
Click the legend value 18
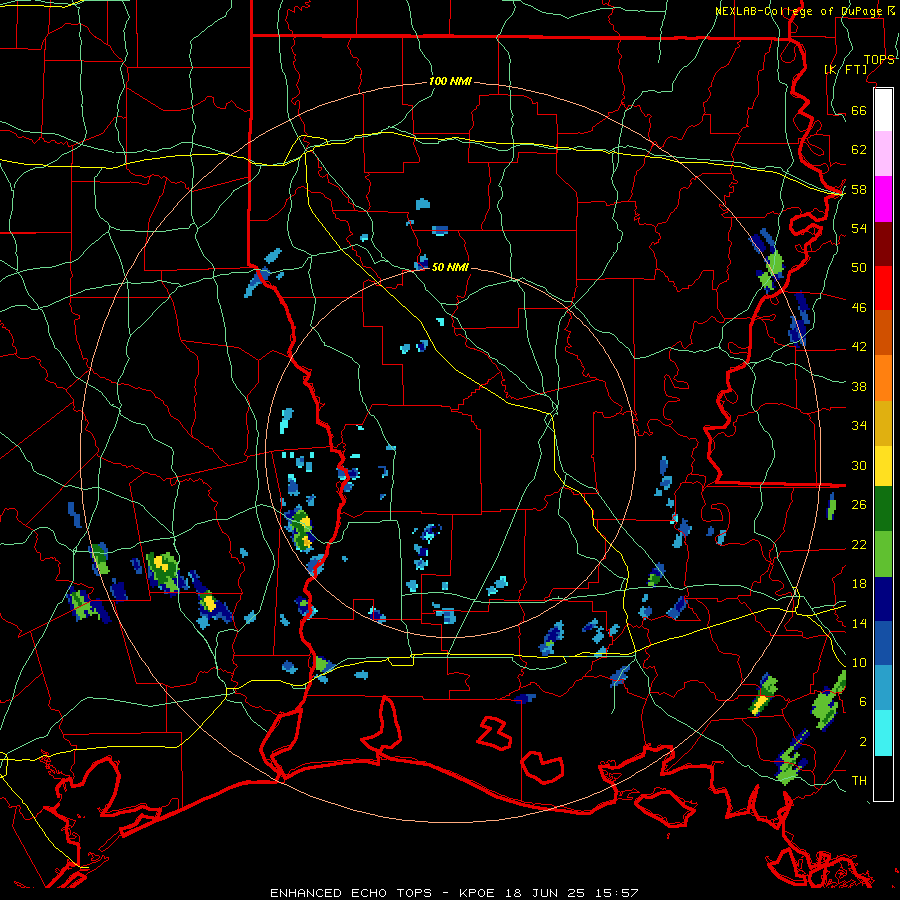(859, 584)
